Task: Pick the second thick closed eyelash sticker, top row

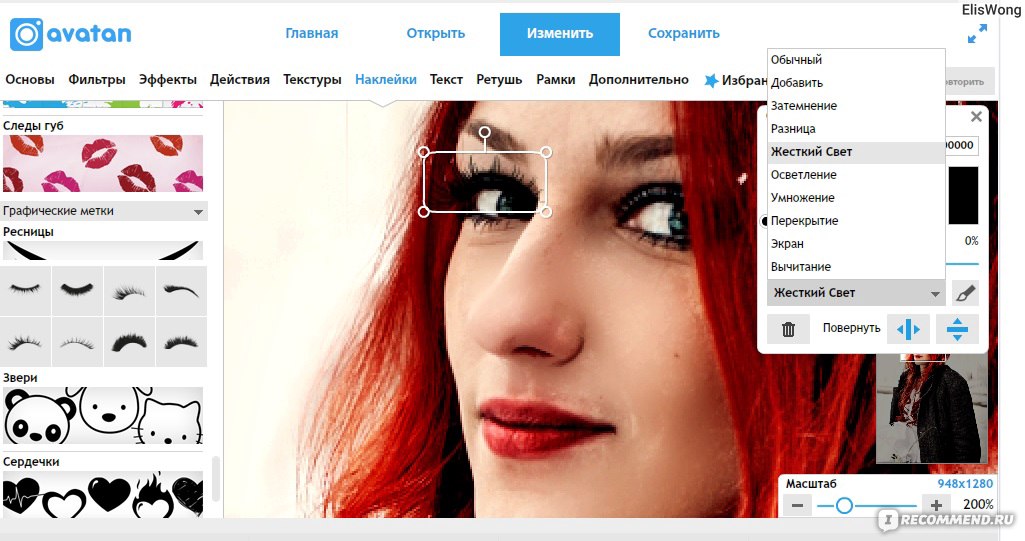Action: pyautogui.click(x=77, y=291)
